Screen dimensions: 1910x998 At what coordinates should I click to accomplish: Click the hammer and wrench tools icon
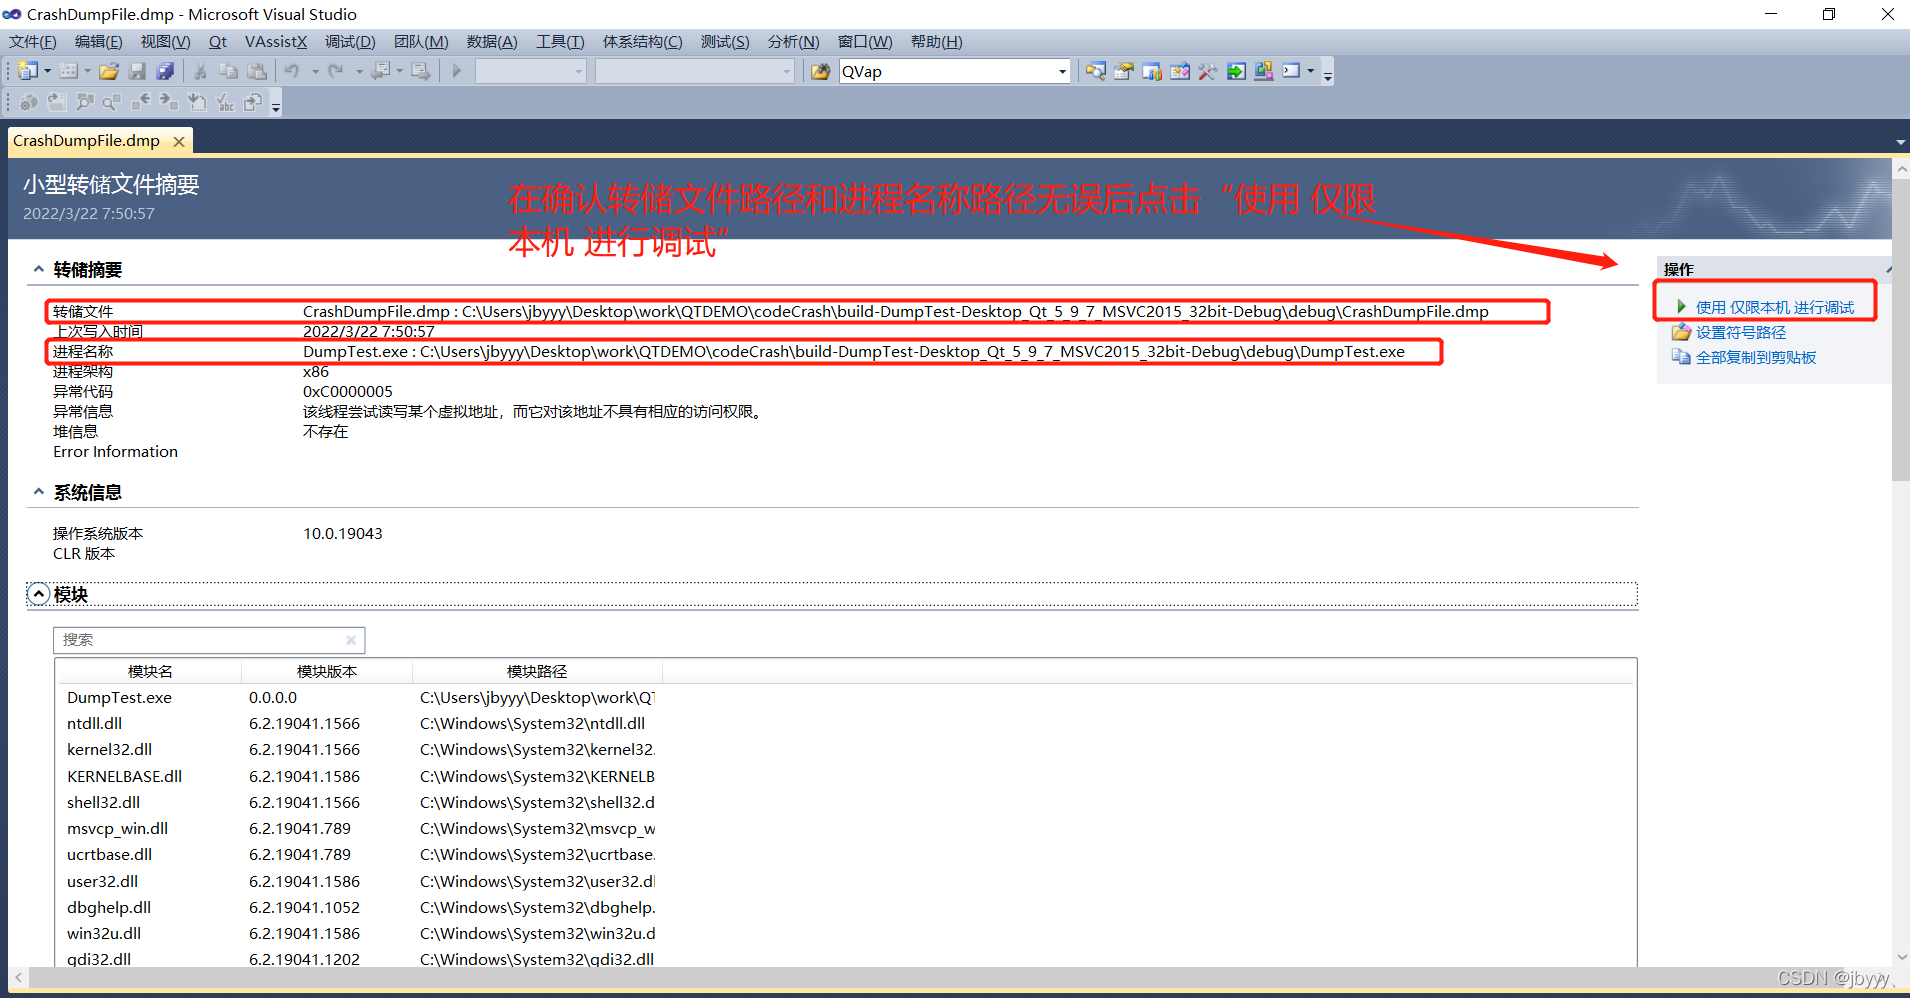coord(1208,71)
